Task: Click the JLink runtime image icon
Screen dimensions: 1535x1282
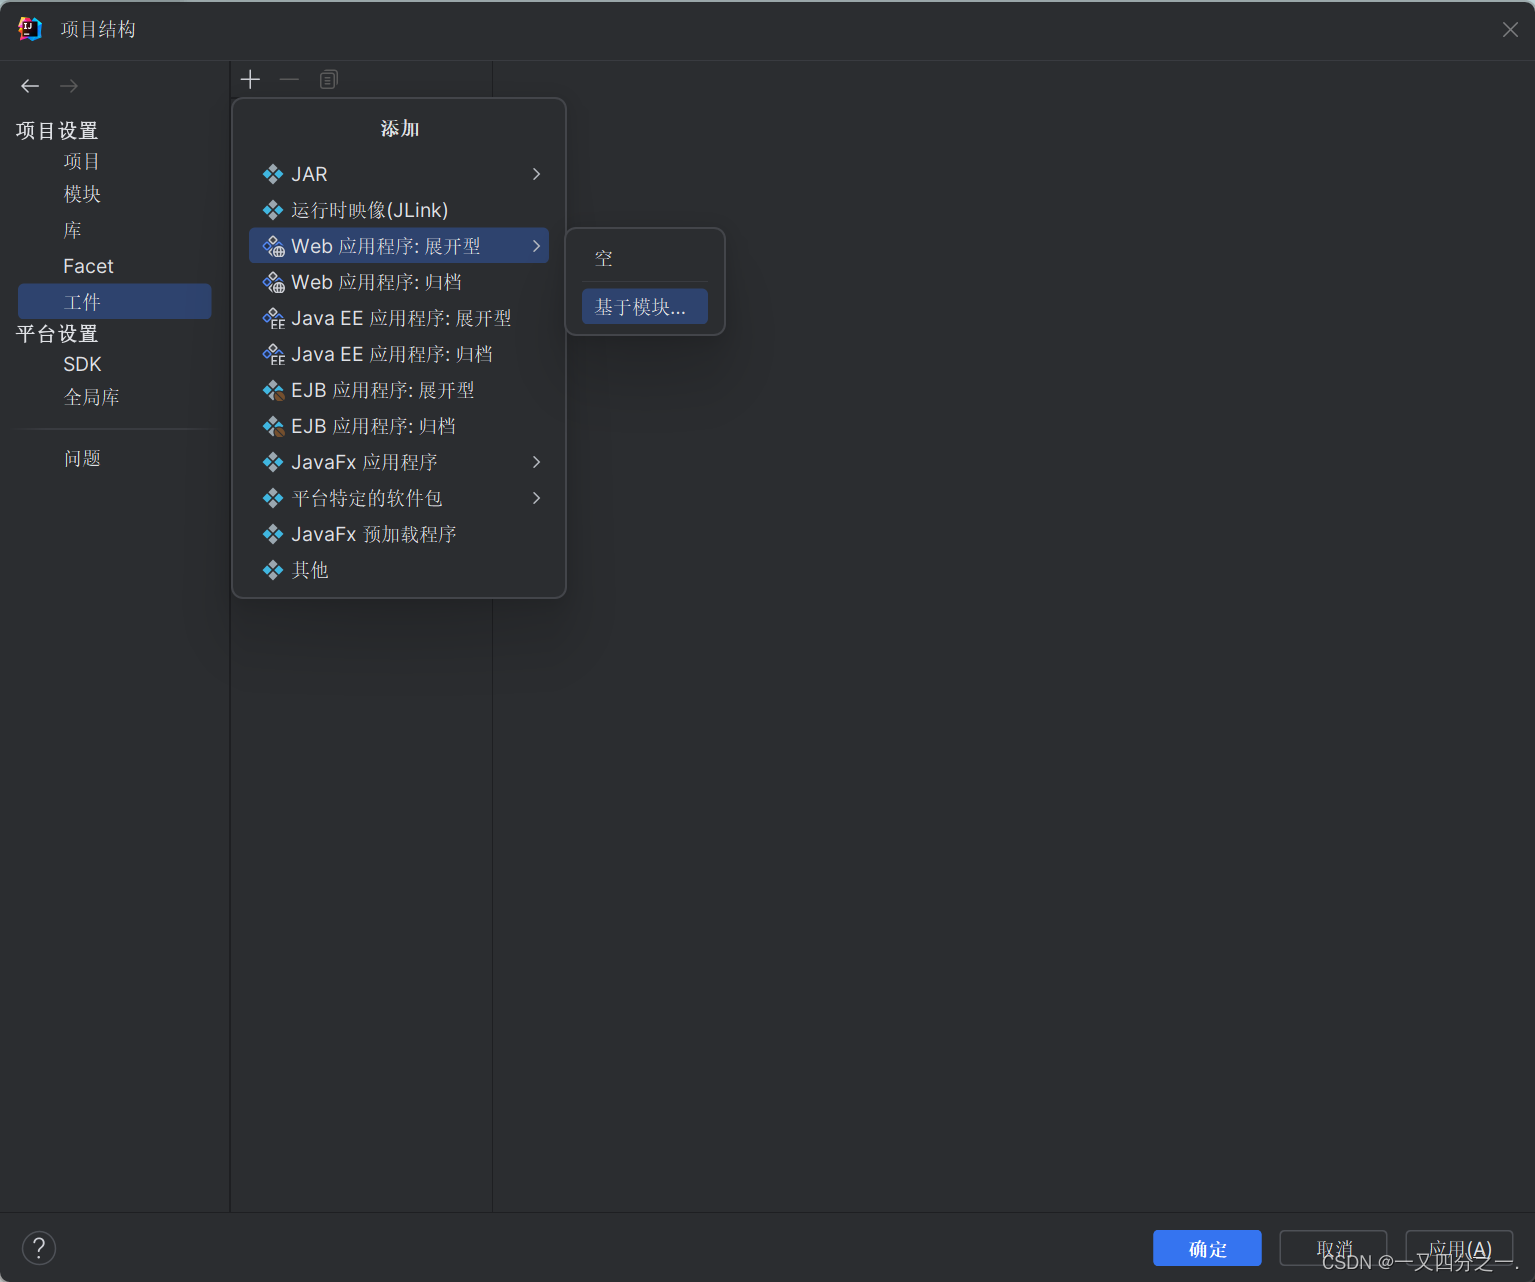Action: point(273,210)
